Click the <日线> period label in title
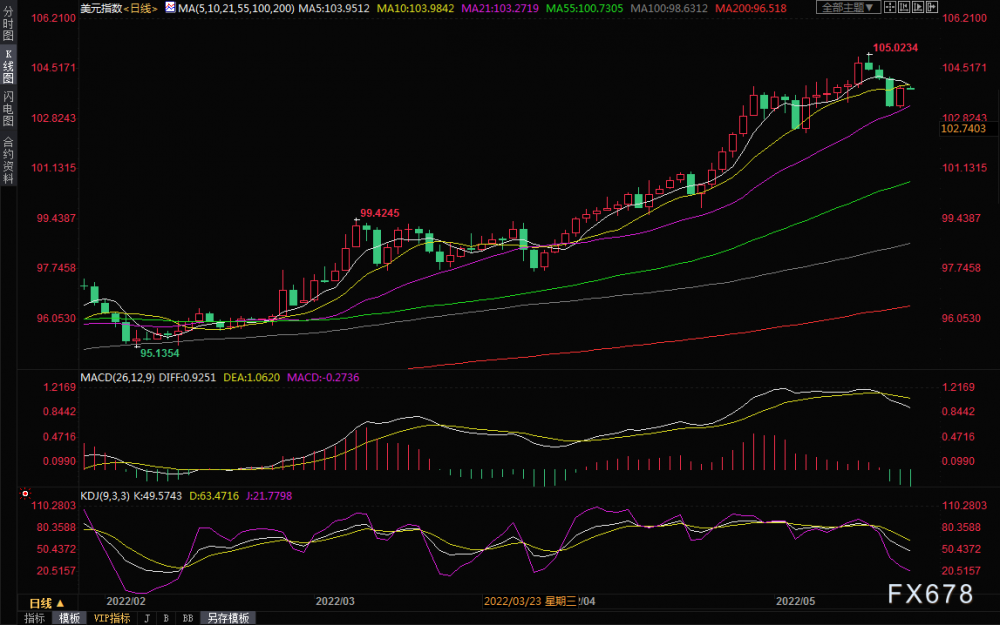This screenshot has height=625, width=1000. (140, 8)
